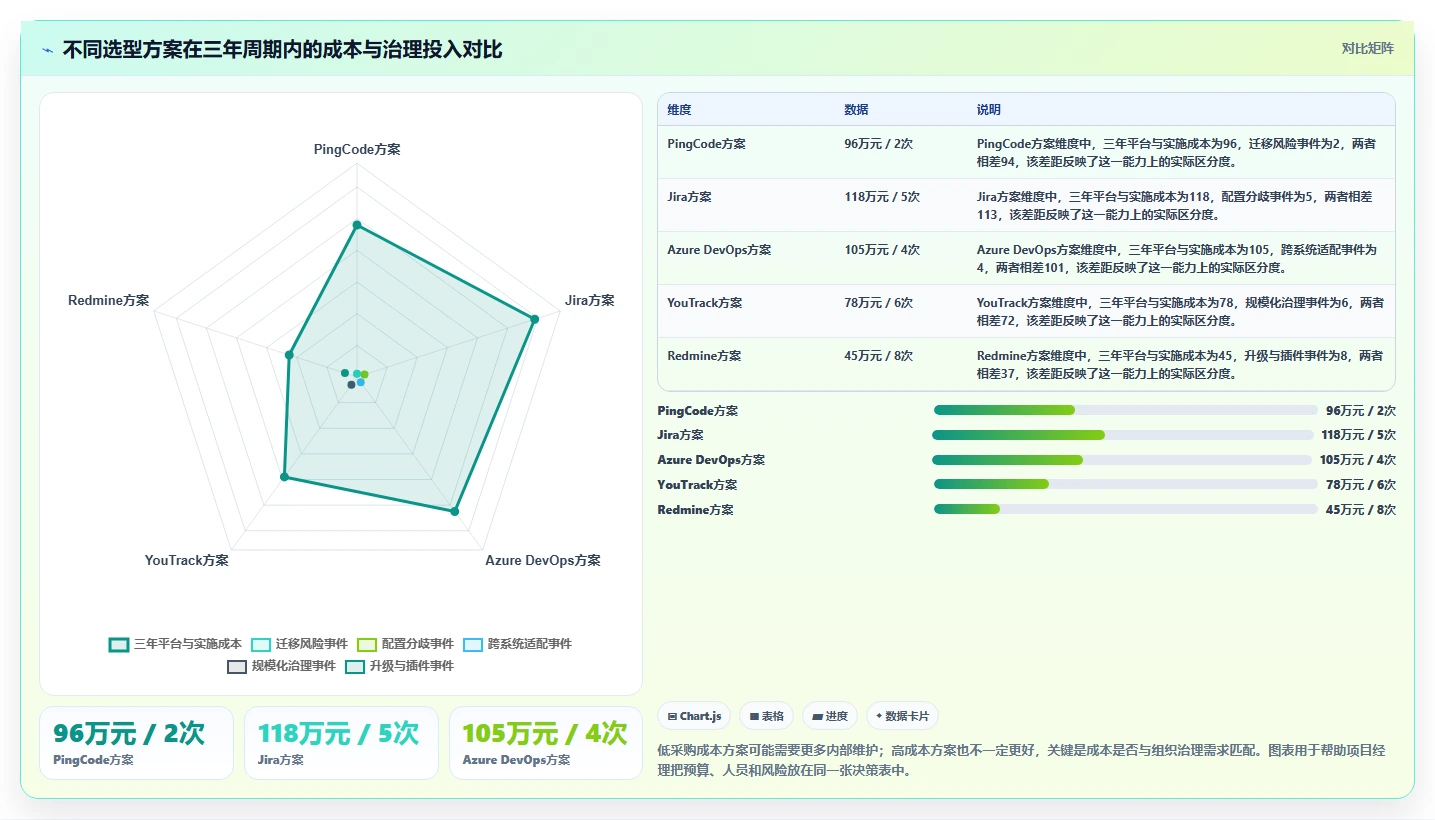Toggle the 升级与插件事件 legend item
This screenshot has width=1435, height=820.
pyautogui.click(x=399, y=666)
